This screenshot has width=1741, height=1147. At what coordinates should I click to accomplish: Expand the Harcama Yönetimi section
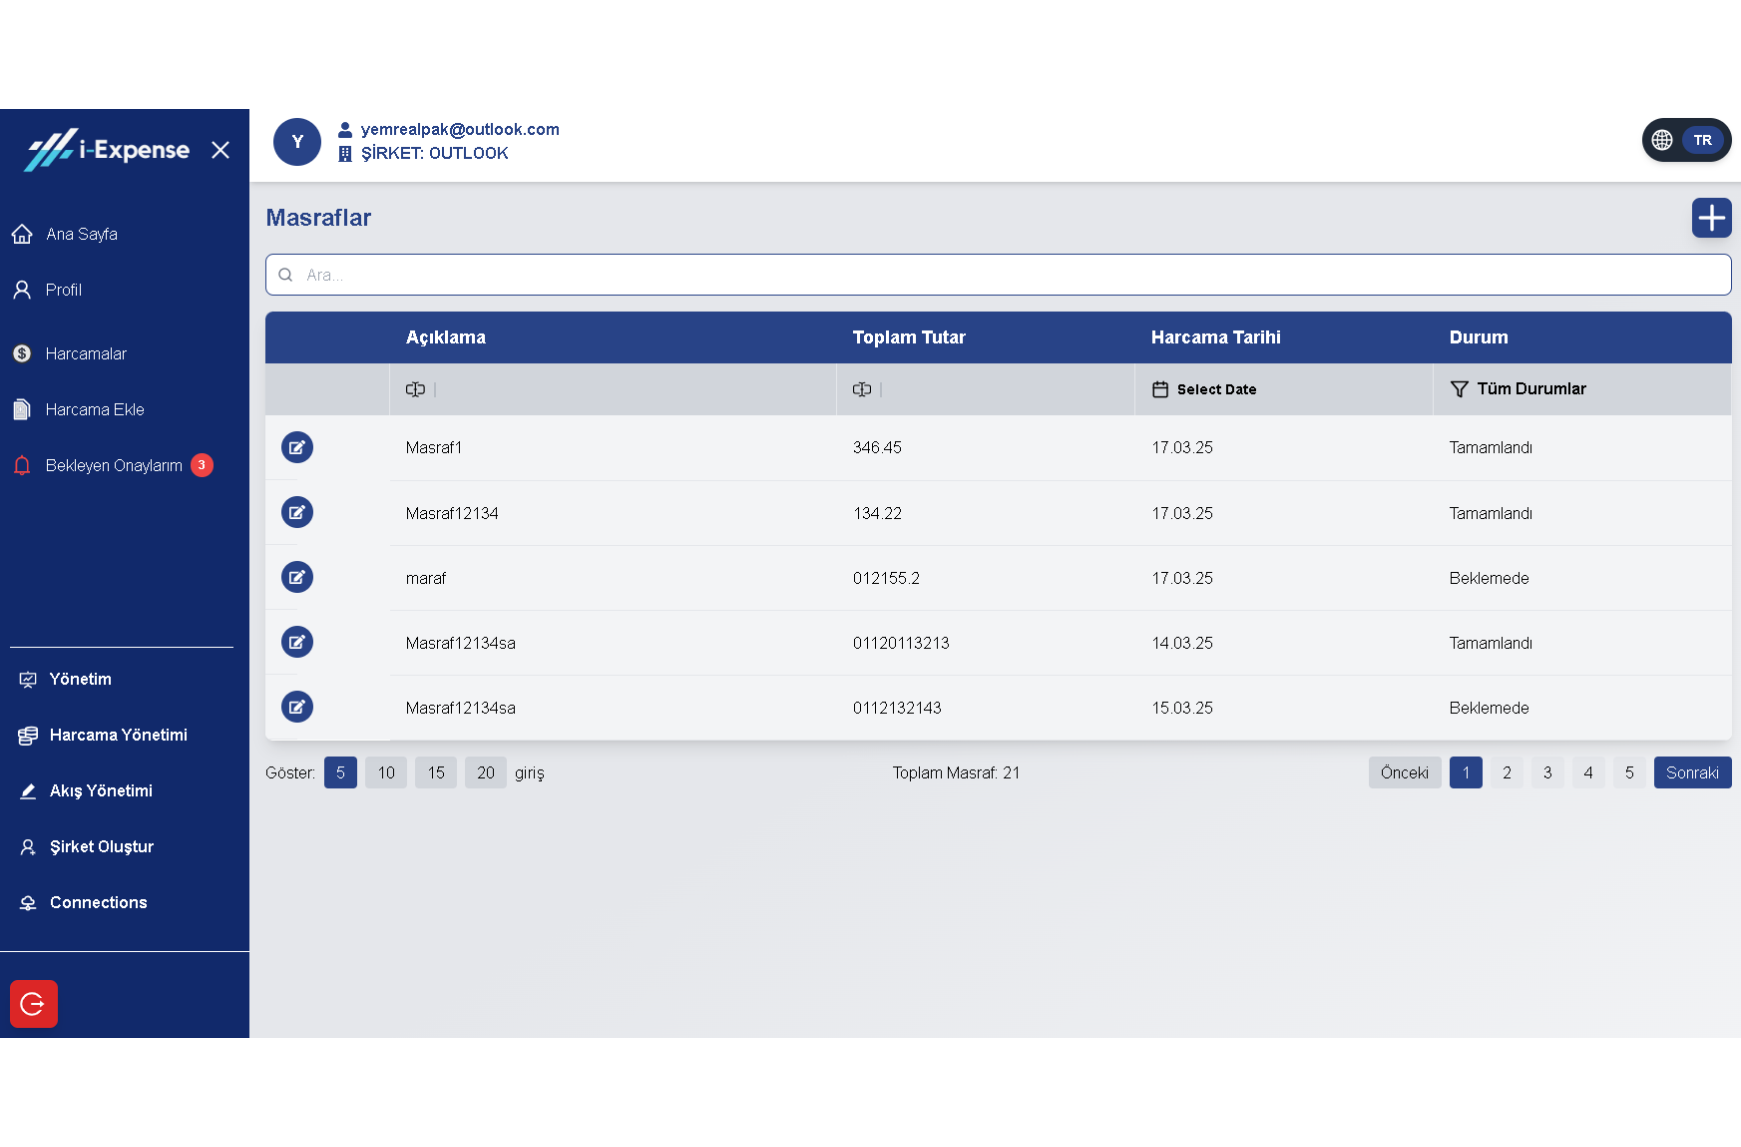[x=118, y=735]
